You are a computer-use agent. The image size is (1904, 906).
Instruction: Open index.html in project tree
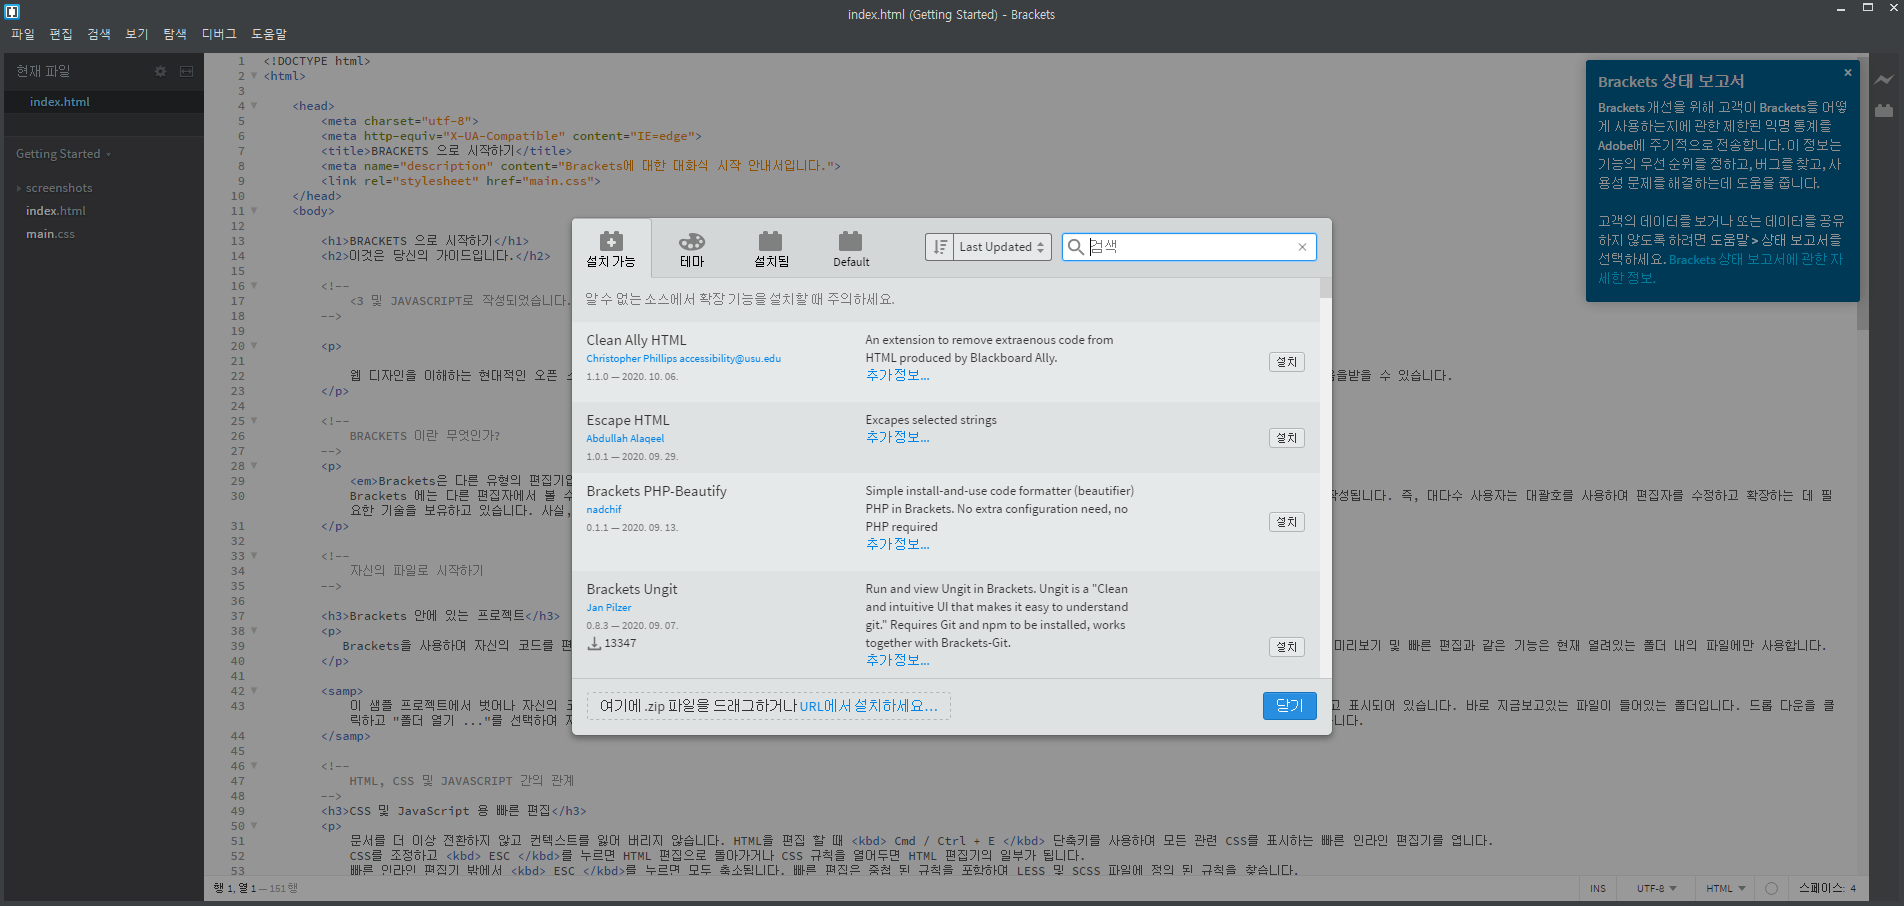[x=56, y=211]
